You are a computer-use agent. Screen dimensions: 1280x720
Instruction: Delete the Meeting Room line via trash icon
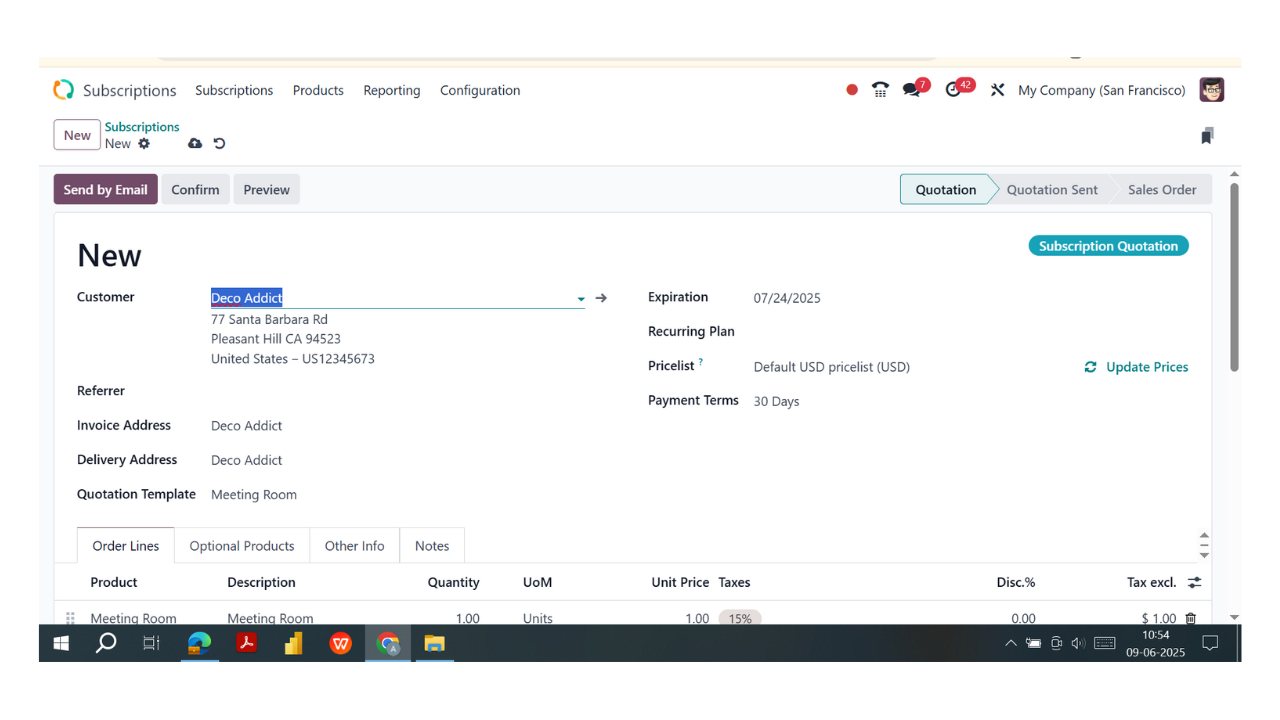(1190, 618)
